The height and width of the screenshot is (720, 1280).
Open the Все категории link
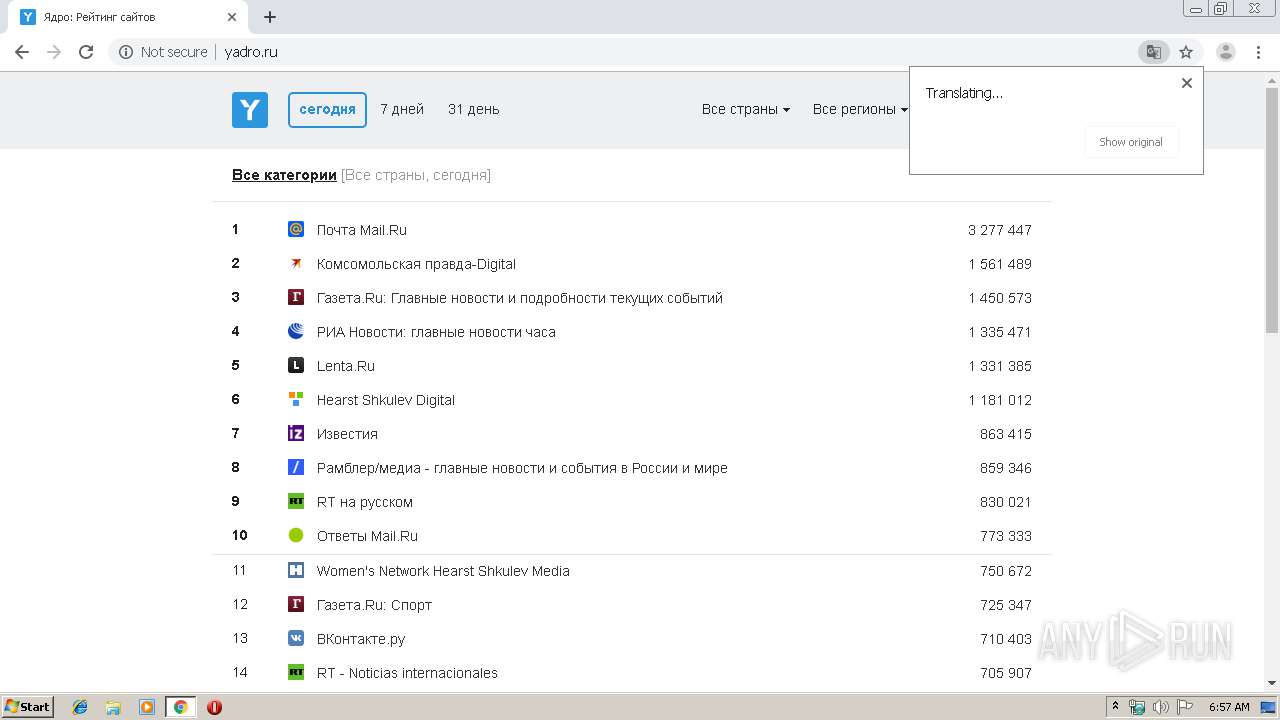[284, 175]
